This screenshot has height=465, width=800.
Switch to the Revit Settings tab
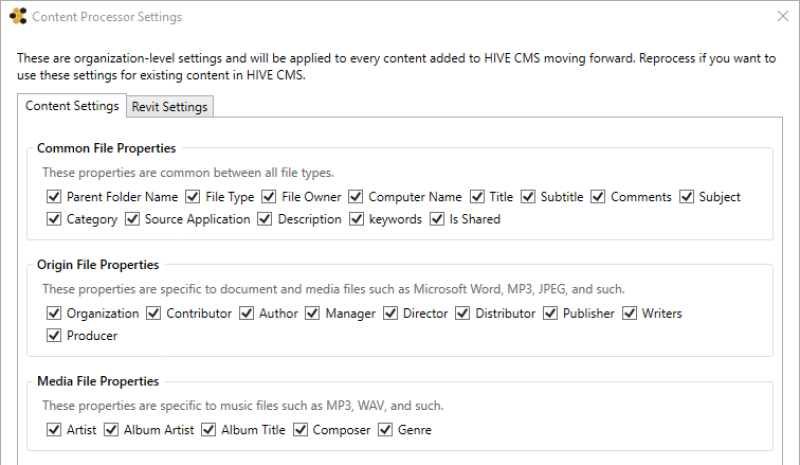(x=170, y=107)
